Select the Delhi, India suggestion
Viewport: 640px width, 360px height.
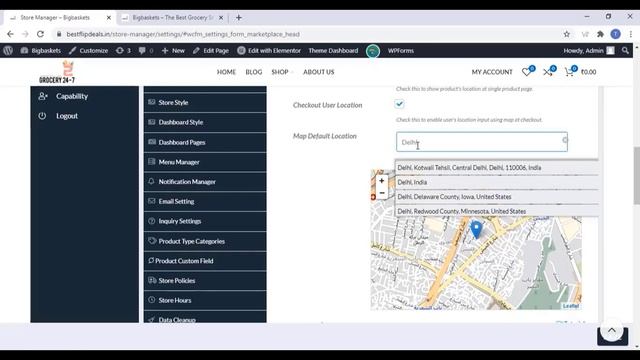point(497,182)
